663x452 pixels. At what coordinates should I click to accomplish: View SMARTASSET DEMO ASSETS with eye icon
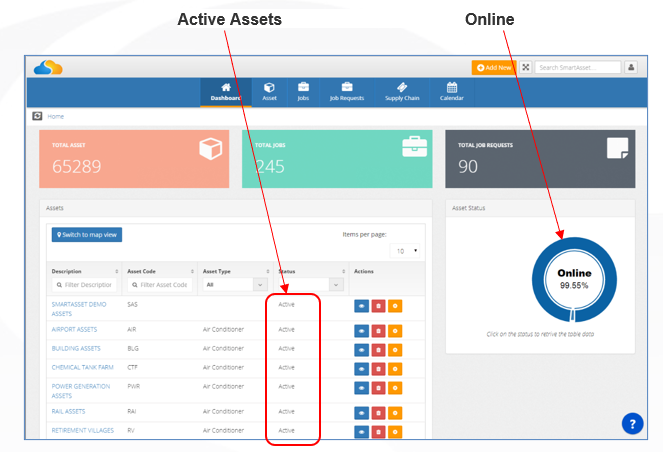click(362, 306)
